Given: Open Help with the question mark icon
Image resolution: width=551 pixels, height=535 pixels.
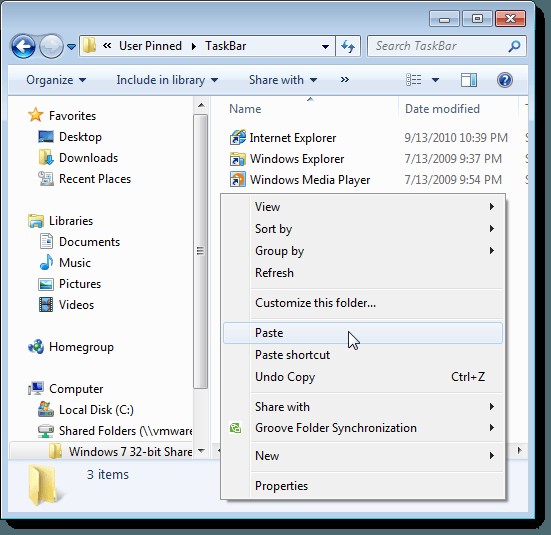Looking at the screenshot, I should [505, 80].
